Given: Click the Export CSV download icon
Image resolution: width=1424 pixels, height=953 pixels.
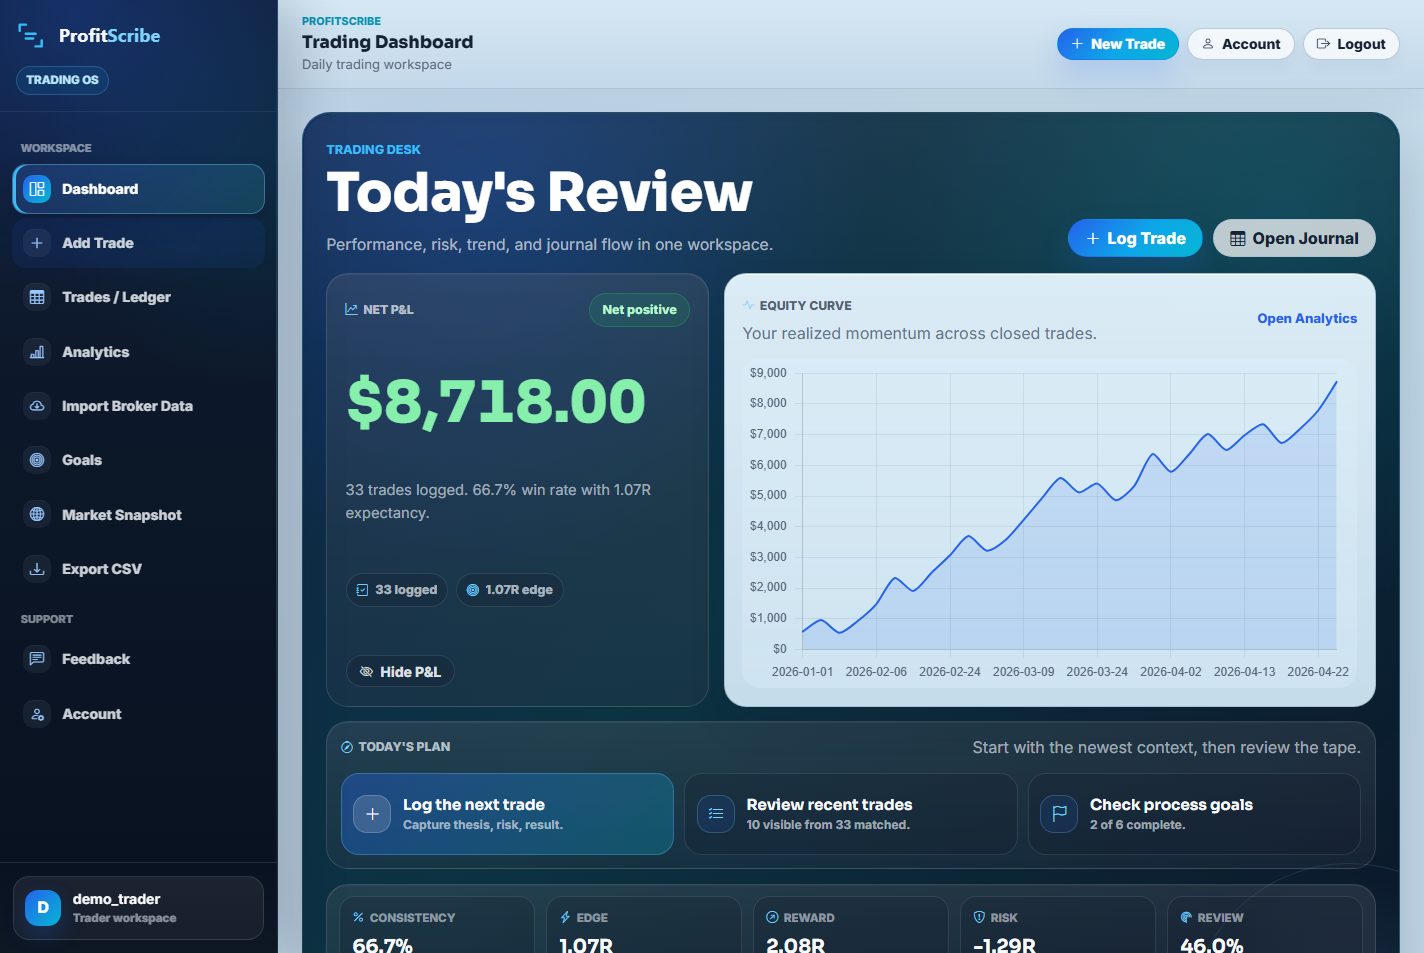Looking at the screenshot, I should tap(37, 569).
